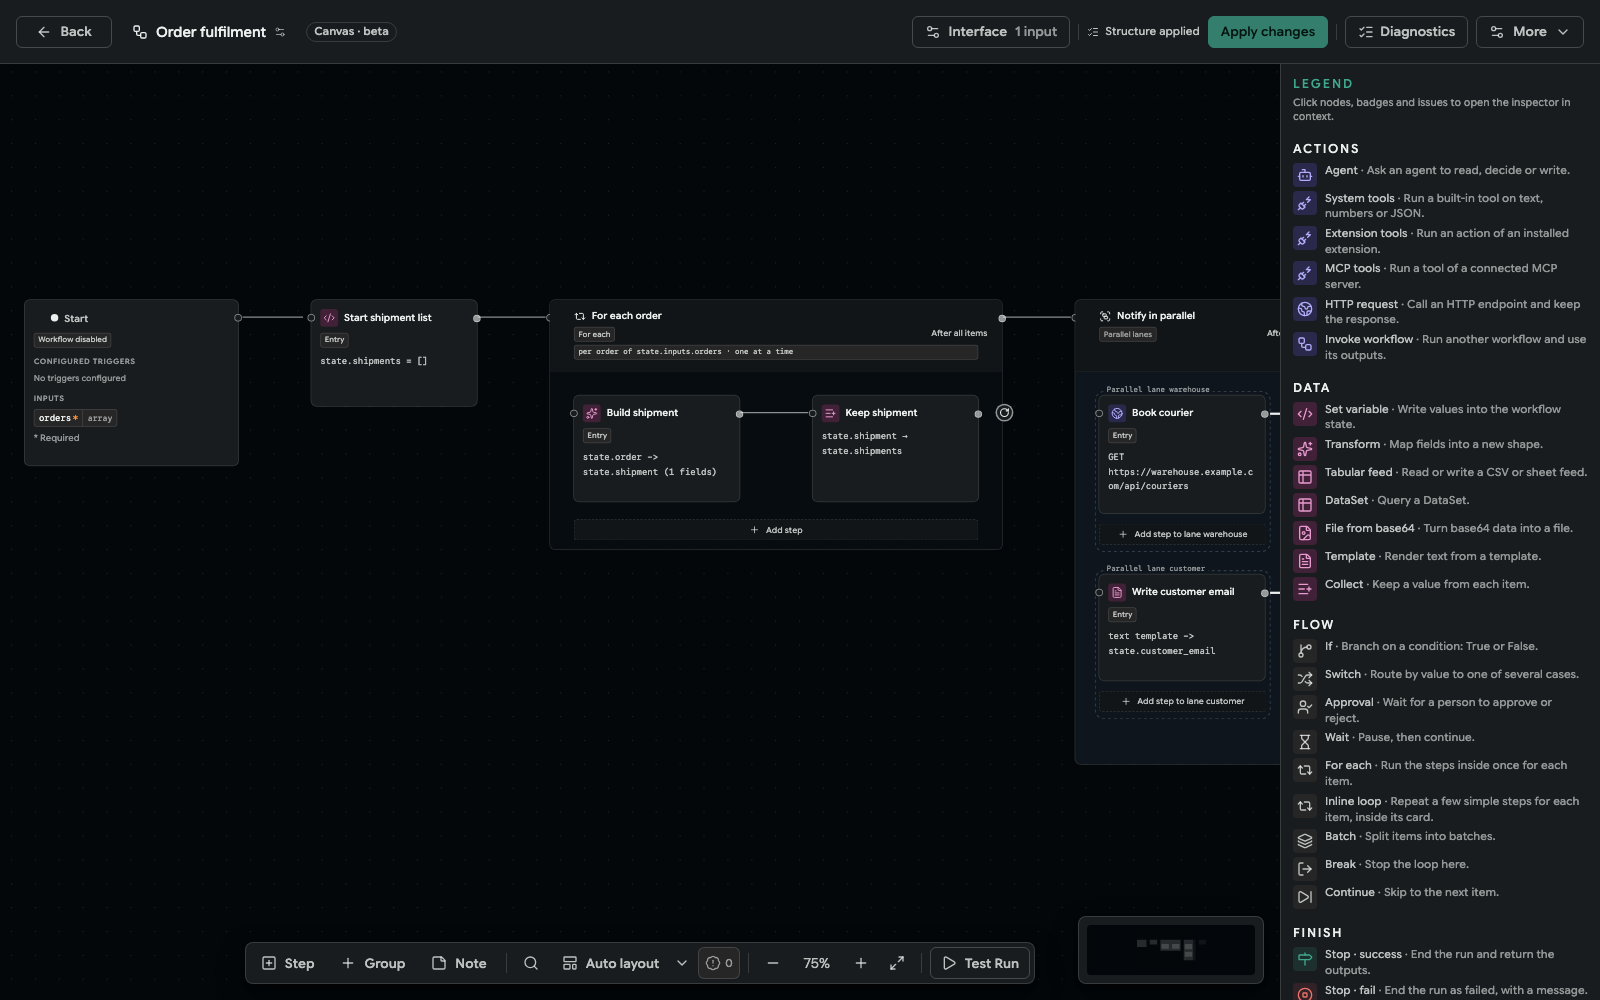Zoom in with plus button
The width and height of the screenshot is (1600, 1000).
(861, 963)
